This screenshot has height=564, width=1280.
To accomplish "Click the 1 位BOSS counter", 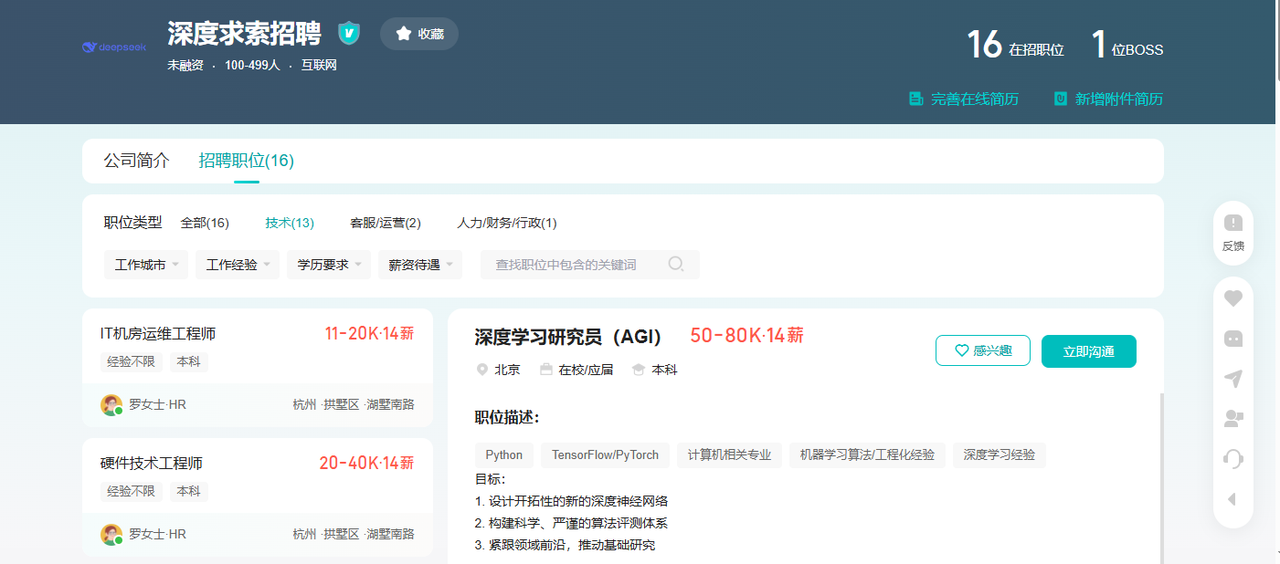I will [x=1127, y=46].
